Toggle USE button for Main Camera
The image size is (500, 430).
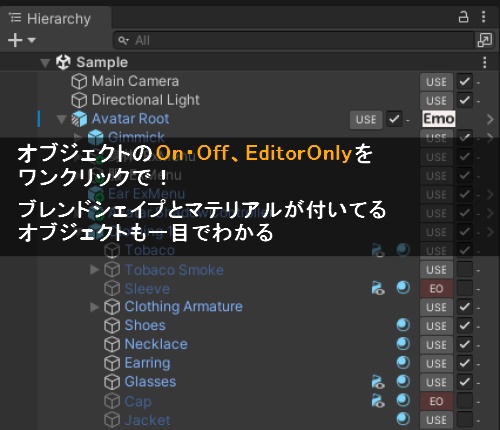coord(436,82)
